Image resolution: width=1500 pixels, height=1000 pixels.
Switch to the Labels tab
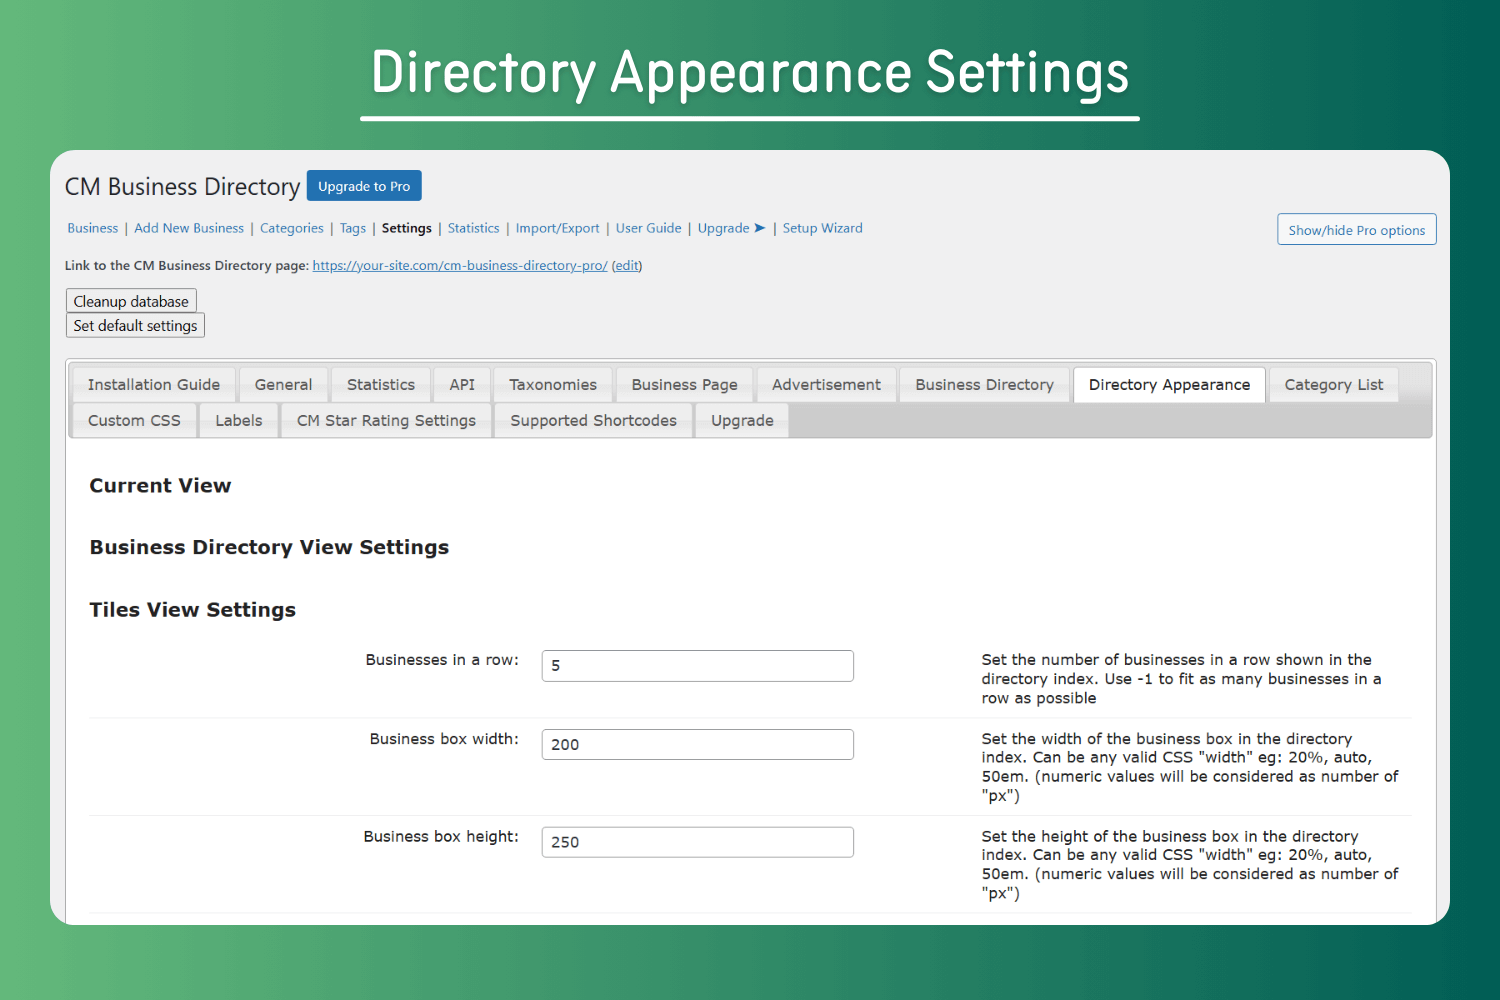[239, 421]
